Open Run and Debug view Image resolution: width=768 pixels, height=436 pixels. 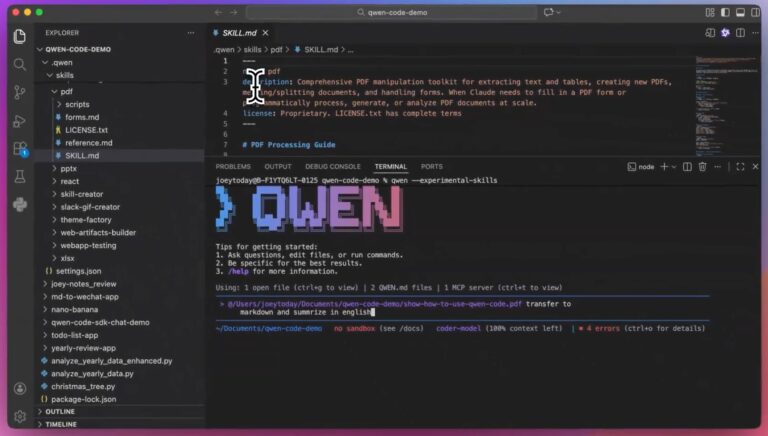[20, 121]
